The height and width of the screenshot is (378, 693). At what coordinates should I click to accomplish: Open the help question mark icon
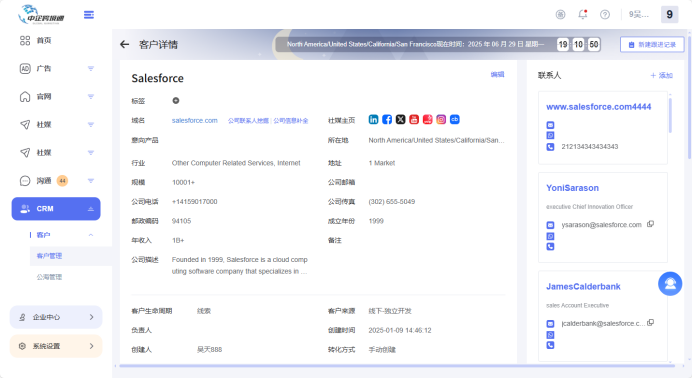click(605, 15)
